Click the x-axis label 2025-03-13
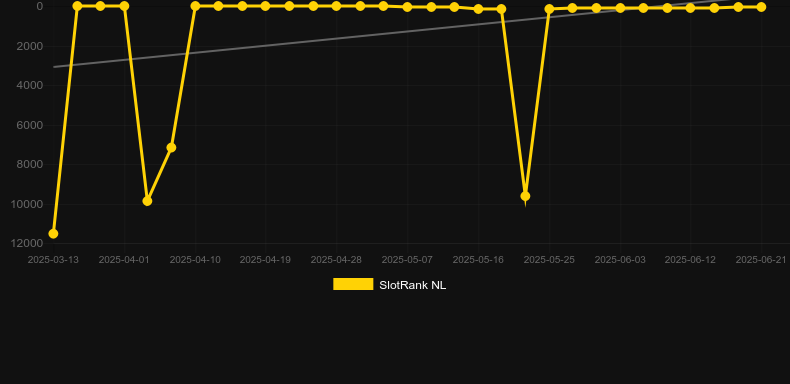The image size is (790, 384). click(x=53, y=260)
